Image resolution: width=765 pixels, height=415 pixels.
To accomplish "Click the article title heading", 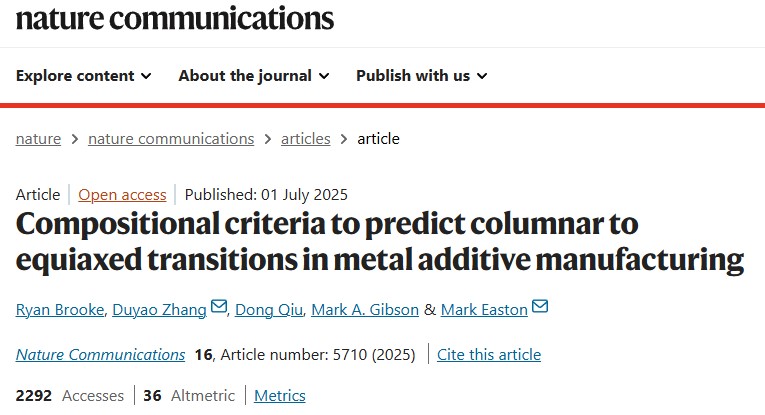I will (x=380, y=241).
